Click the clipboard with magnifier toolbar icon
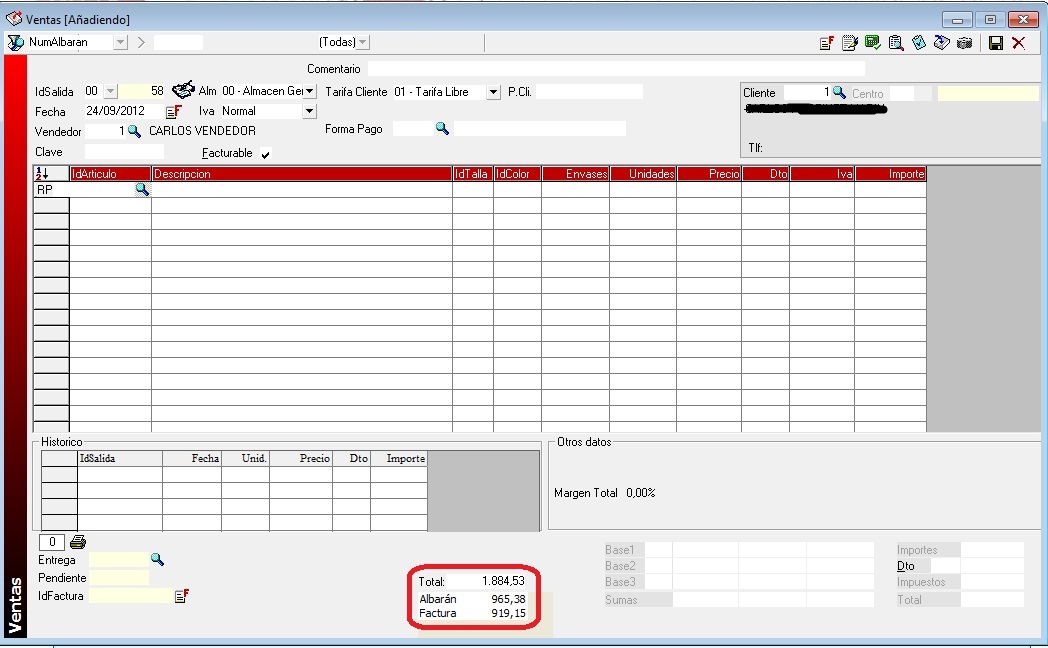This screenshot has width=1048, height=648. [x=896, y=43]
